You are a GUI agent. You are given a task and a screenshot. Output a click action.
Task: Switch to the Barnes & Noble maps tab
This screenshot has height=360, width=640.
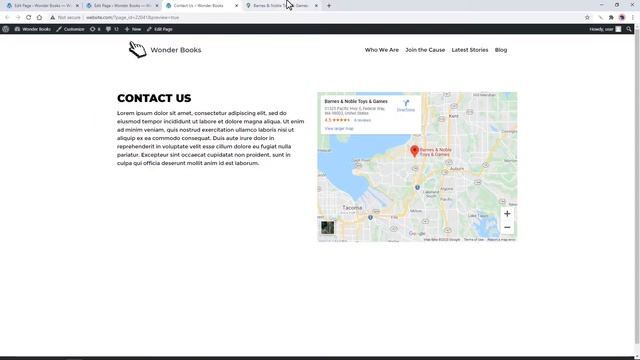point(281,6)
